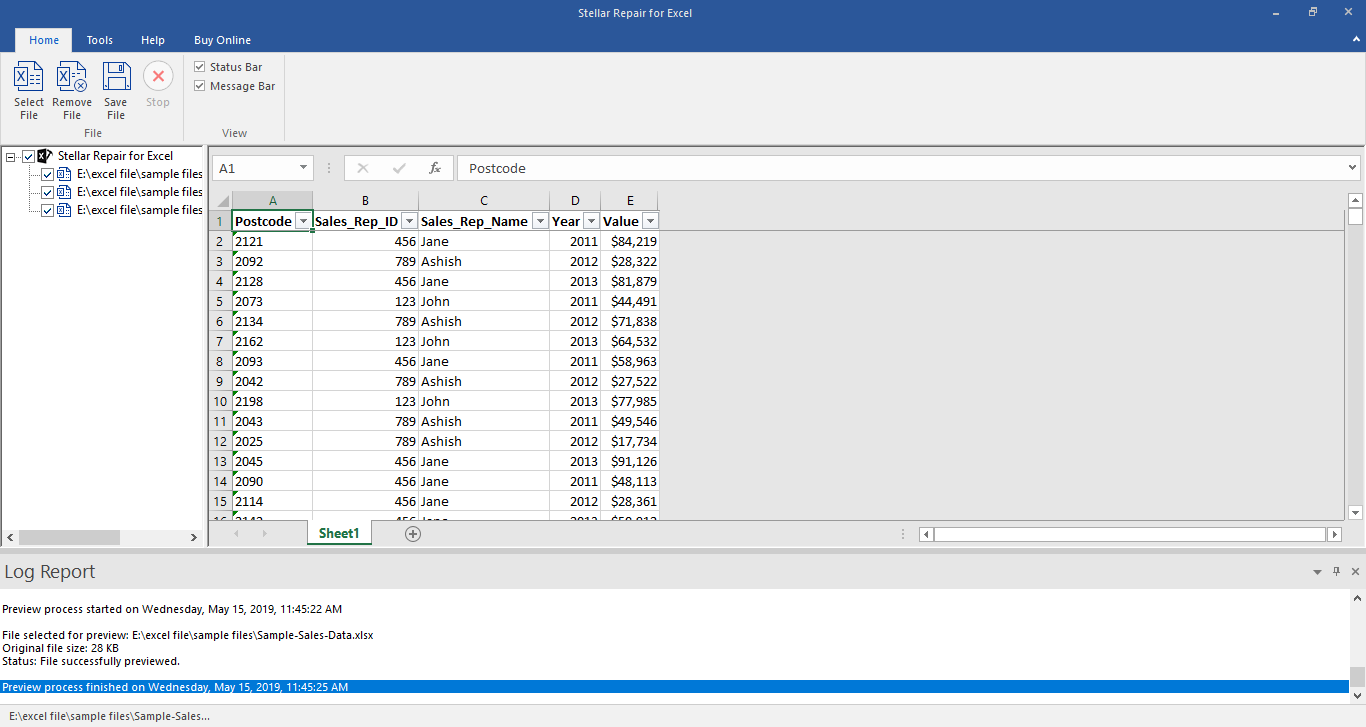Toggle the Stellar Repair for Excel root checkbox
Screen dimensions: 1366x727
pos(28,156)
